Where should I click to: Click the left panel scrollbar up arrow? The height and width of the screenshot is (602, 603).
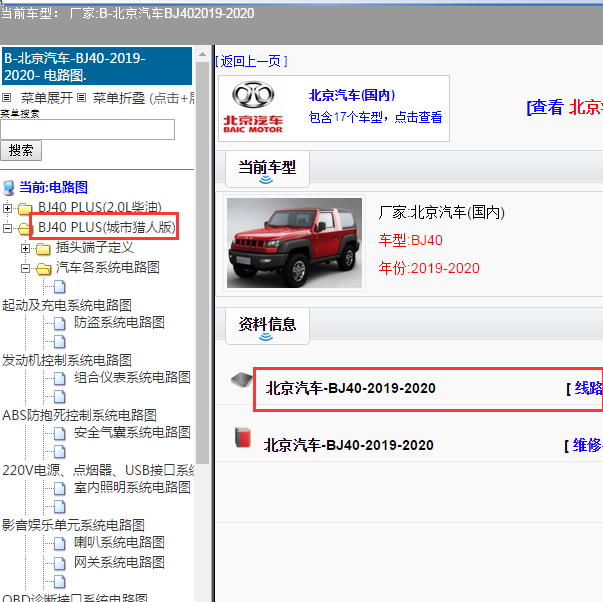(202, 55)
